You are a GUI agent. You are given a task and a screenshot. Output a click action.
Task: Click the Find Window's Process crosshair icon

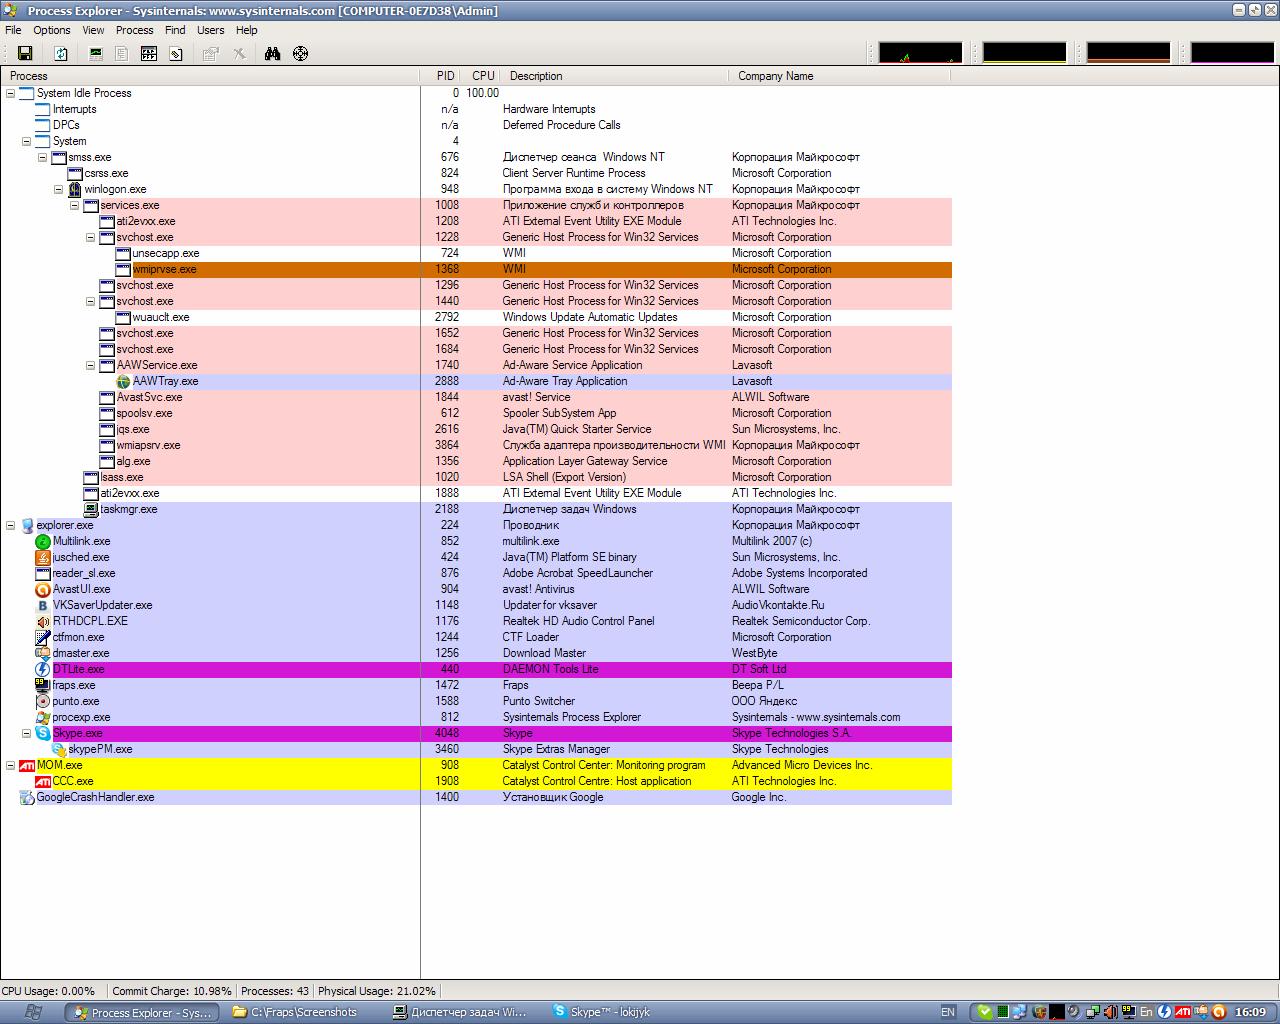(300, 54)
